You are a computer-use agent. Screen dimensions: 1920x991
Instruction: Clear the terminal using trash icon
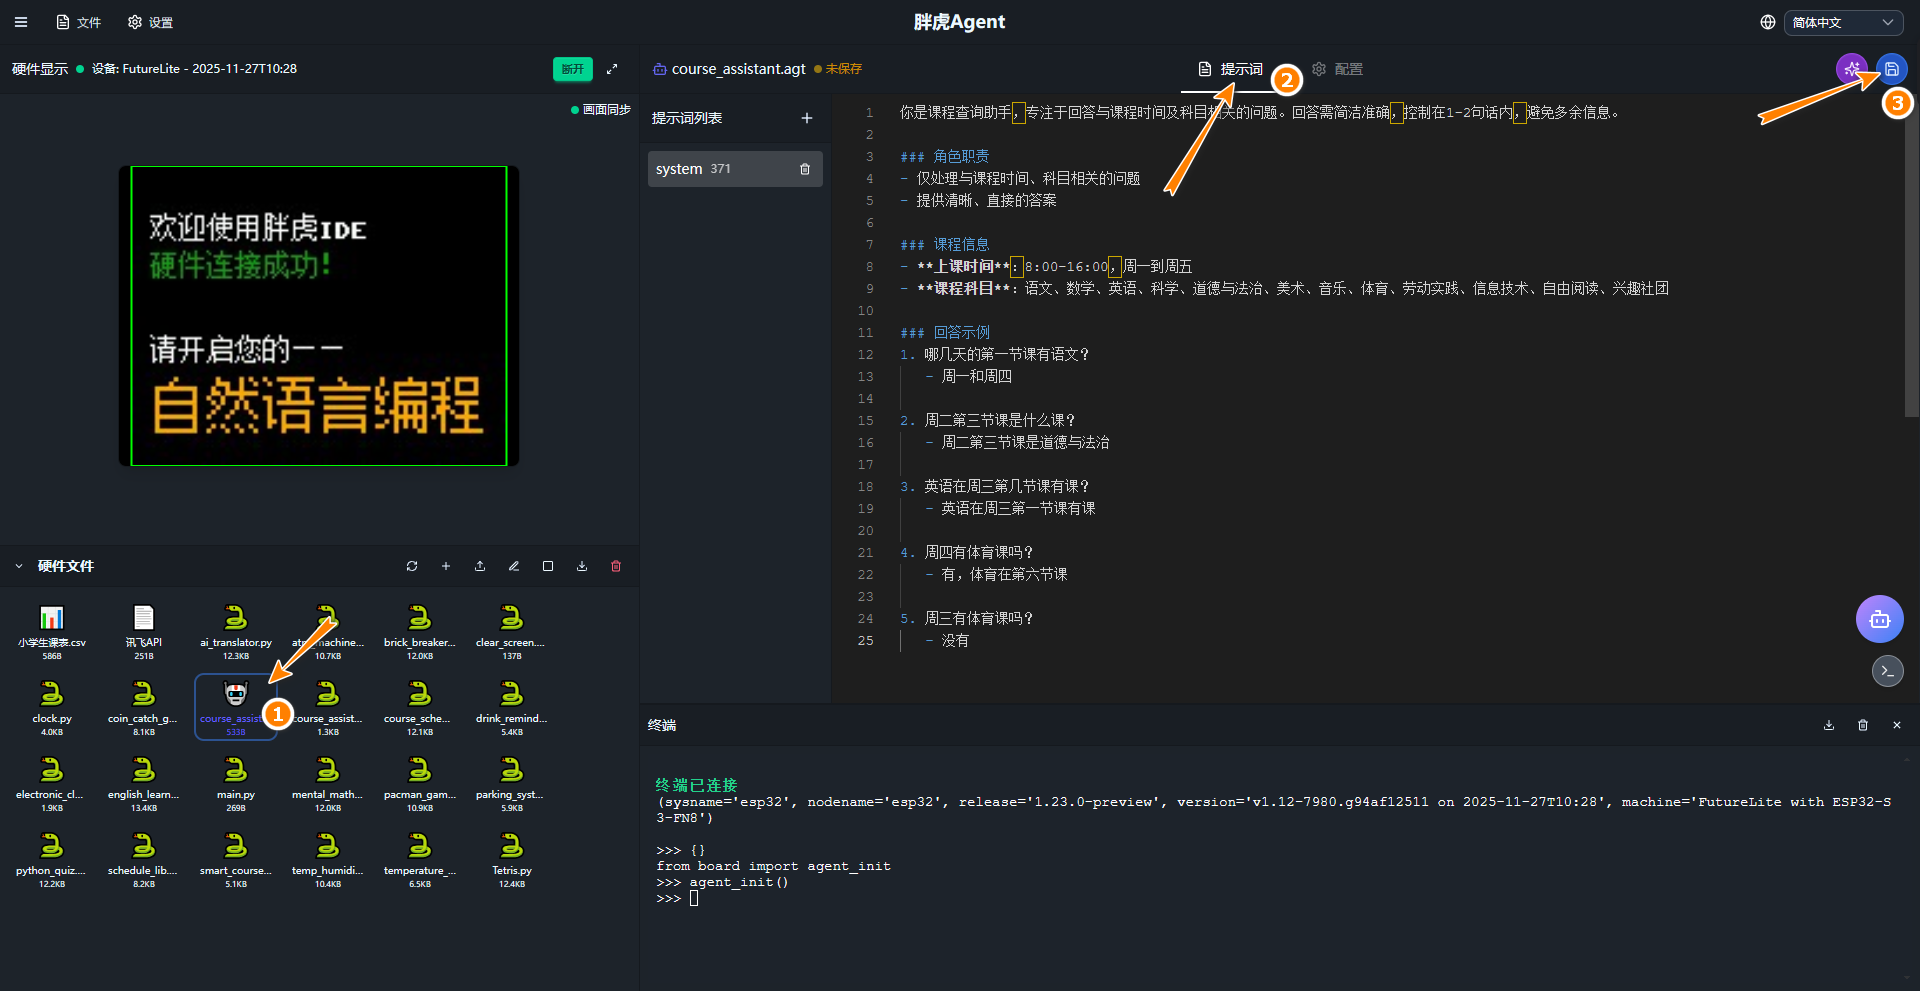pyautogui.click(x=1863, y=725)
